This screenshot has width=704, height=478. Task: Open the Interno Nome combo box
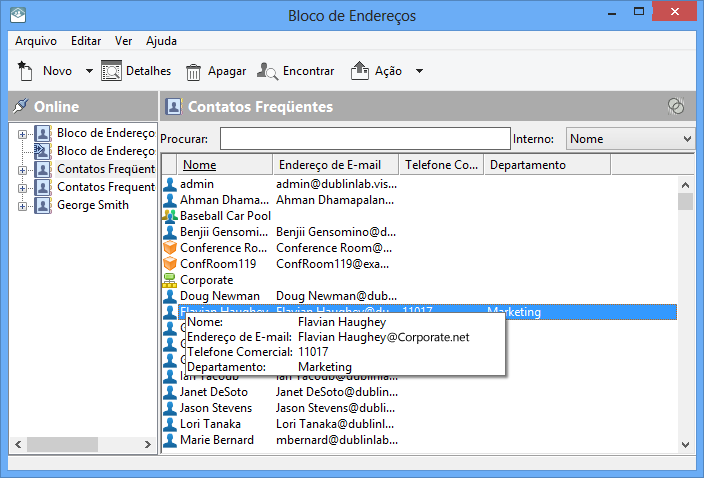[x=630, y=139]
